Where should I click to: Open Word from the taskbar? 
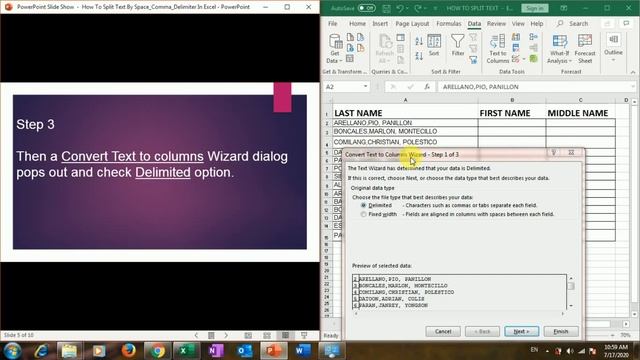pyautogui.click(x=303, y=351)
